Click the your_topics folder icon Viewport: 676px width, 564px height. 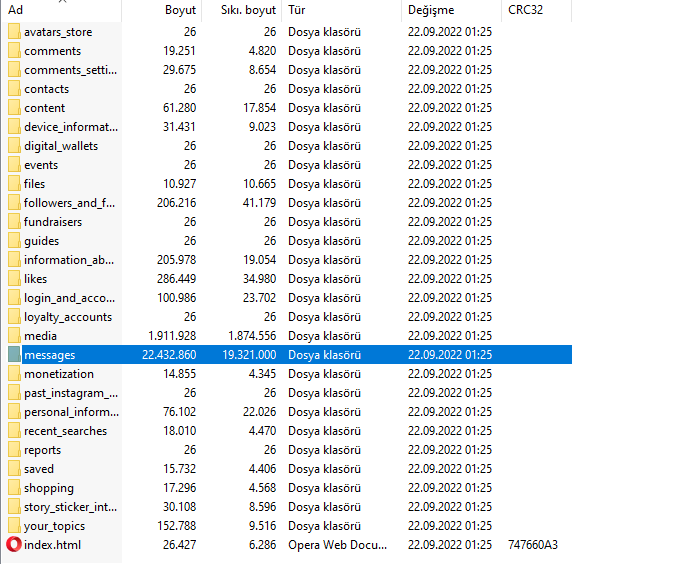pyautogui.click(x=14, y=526)
